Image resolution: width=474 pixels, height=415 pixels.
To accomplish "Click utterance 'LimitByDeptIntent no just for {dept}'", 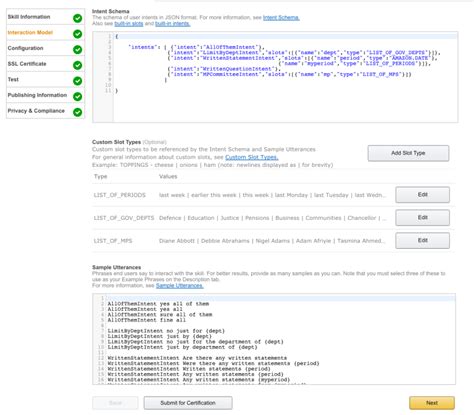I will tap(166, 331).
